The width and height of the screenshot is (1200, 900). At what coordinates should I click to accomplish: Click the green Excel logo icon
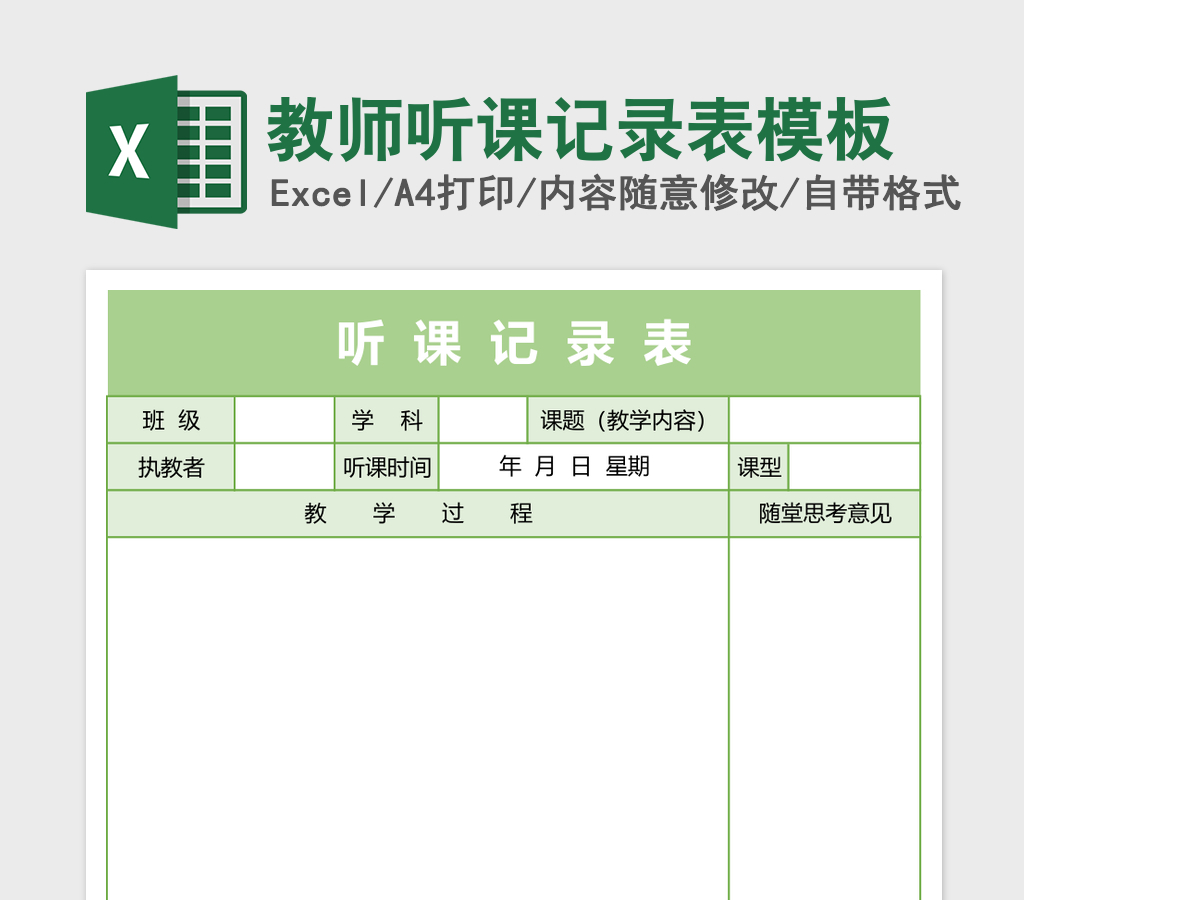click(166, 152)
